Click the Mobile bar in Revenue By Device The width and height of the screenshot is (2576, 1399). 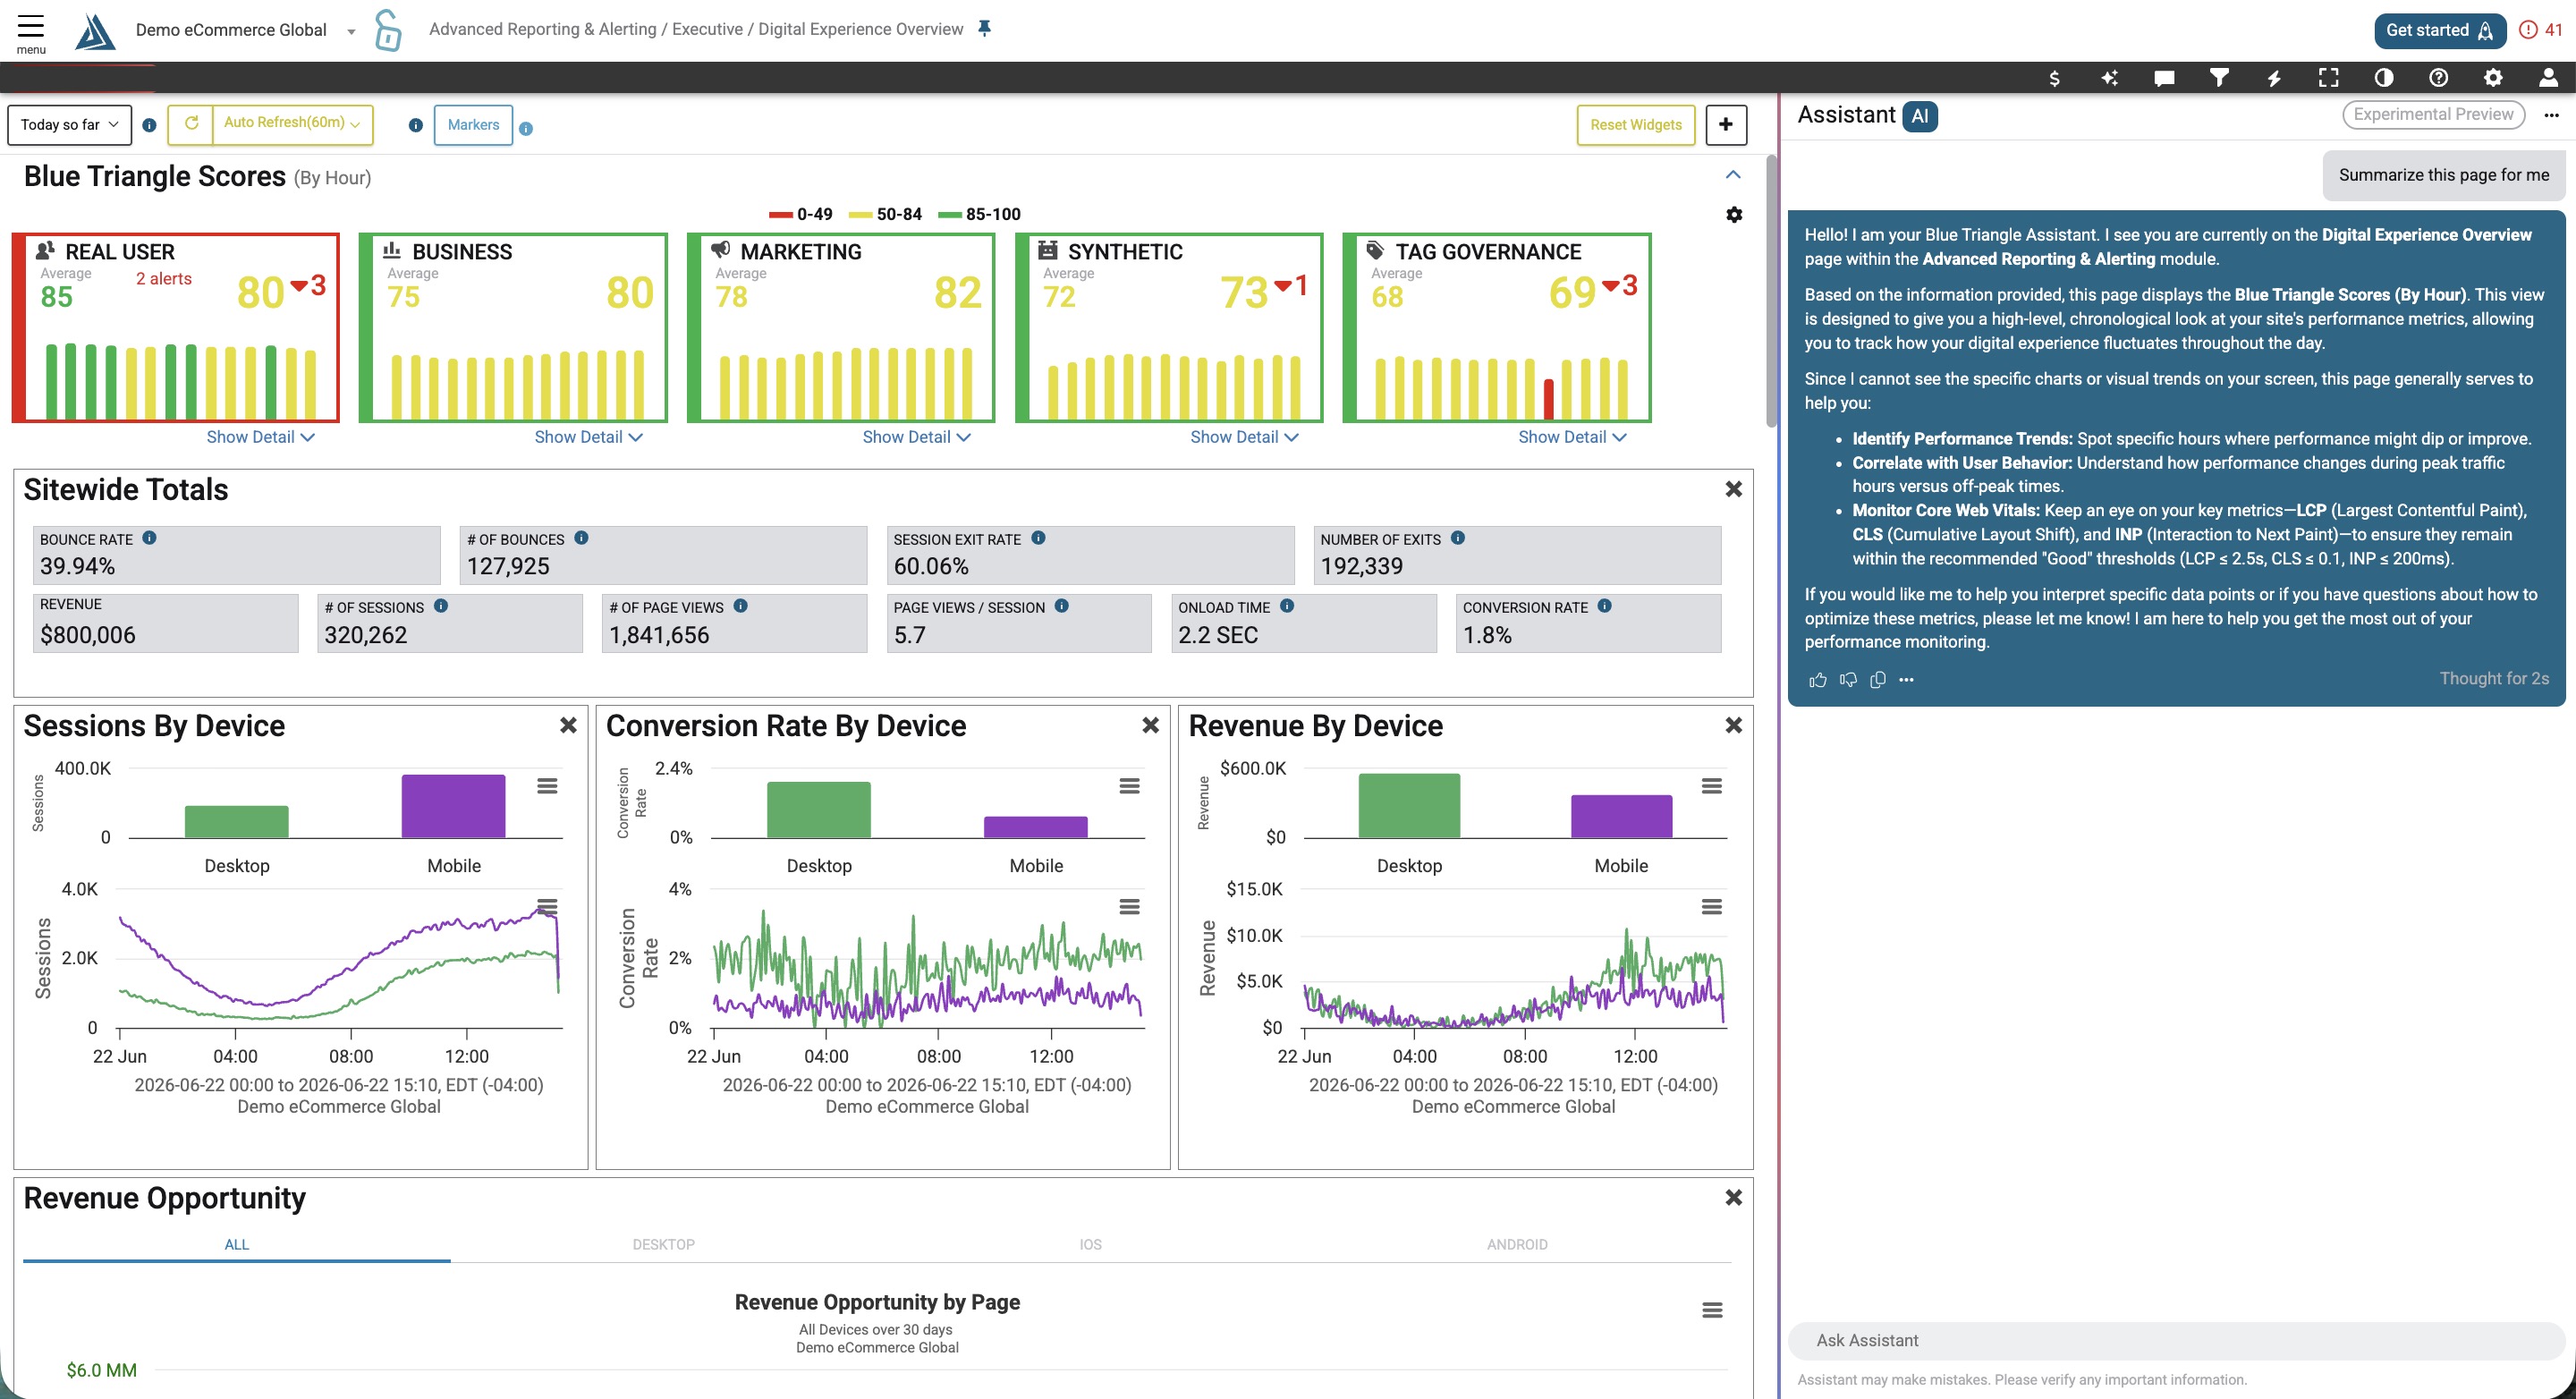coord(1621,816)
